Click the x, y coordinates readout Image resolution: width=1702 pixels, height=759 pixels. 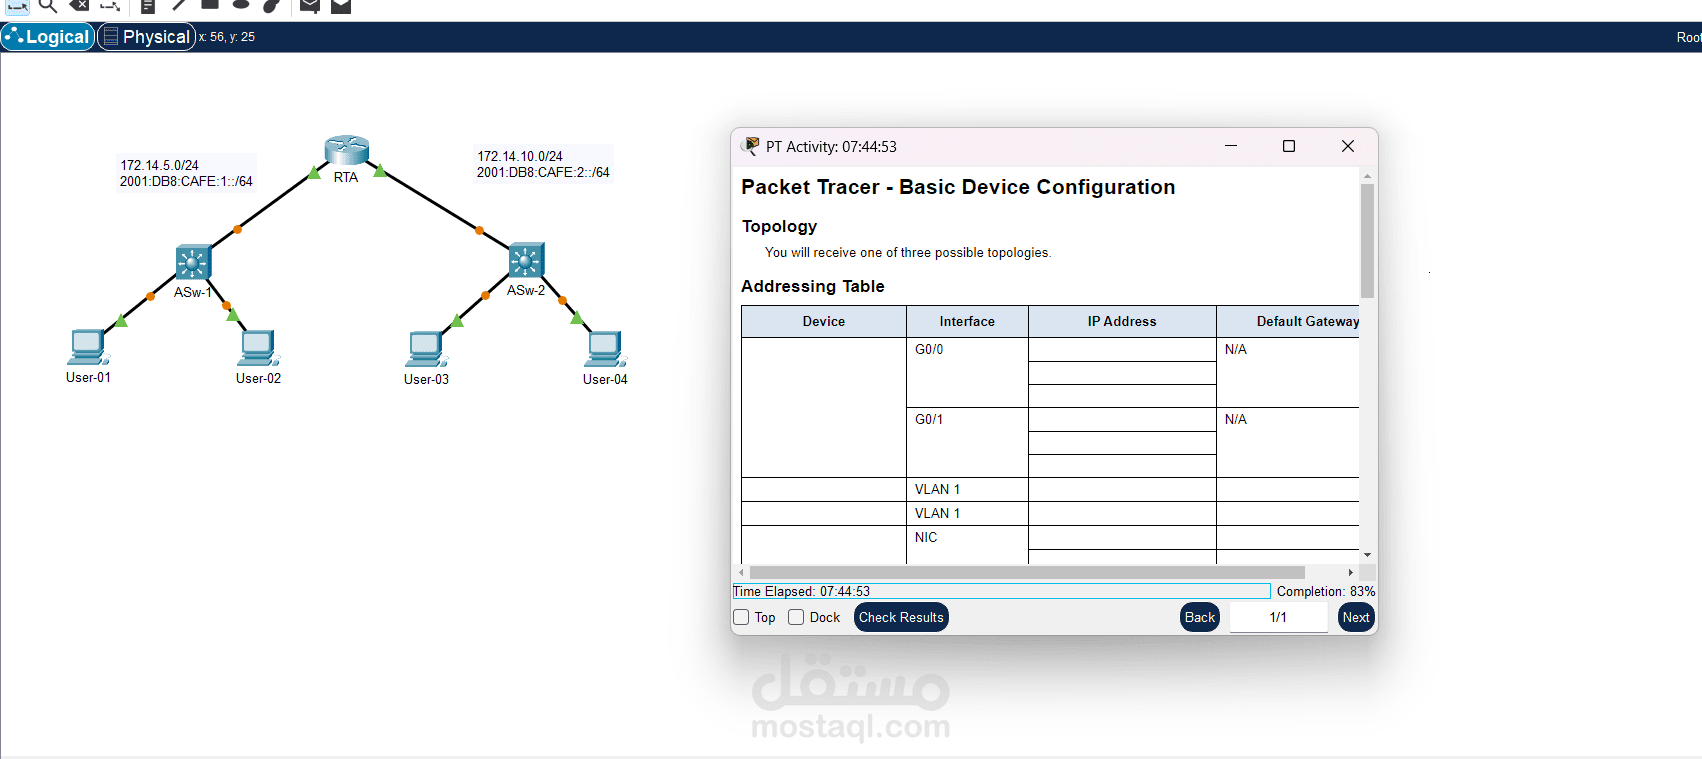tap(227, 37)
